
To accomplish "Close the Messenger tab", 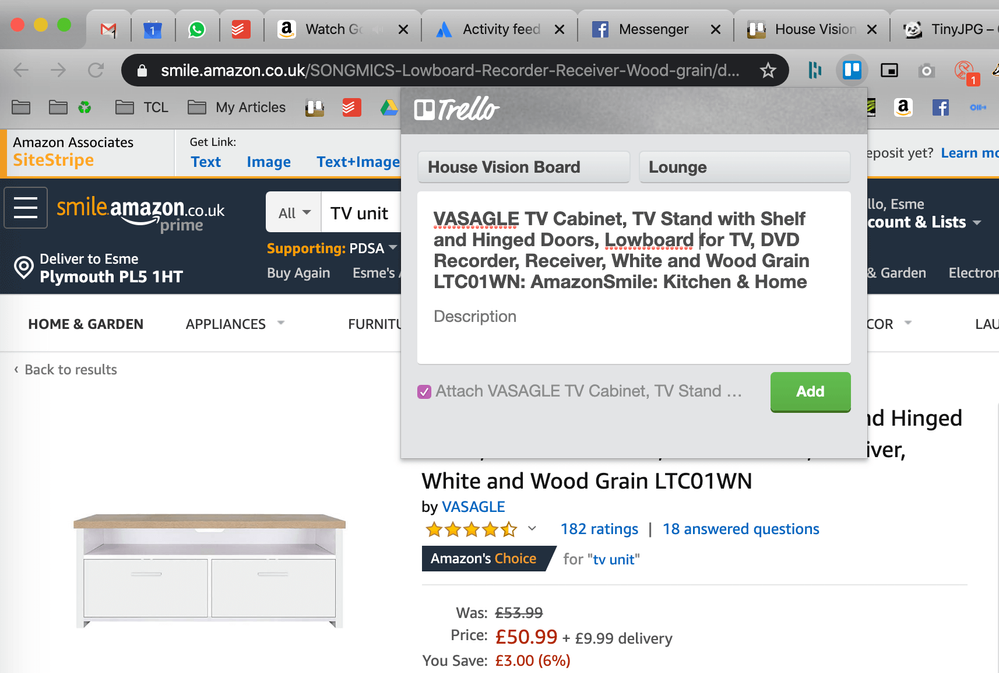I will tap(715, 29).
